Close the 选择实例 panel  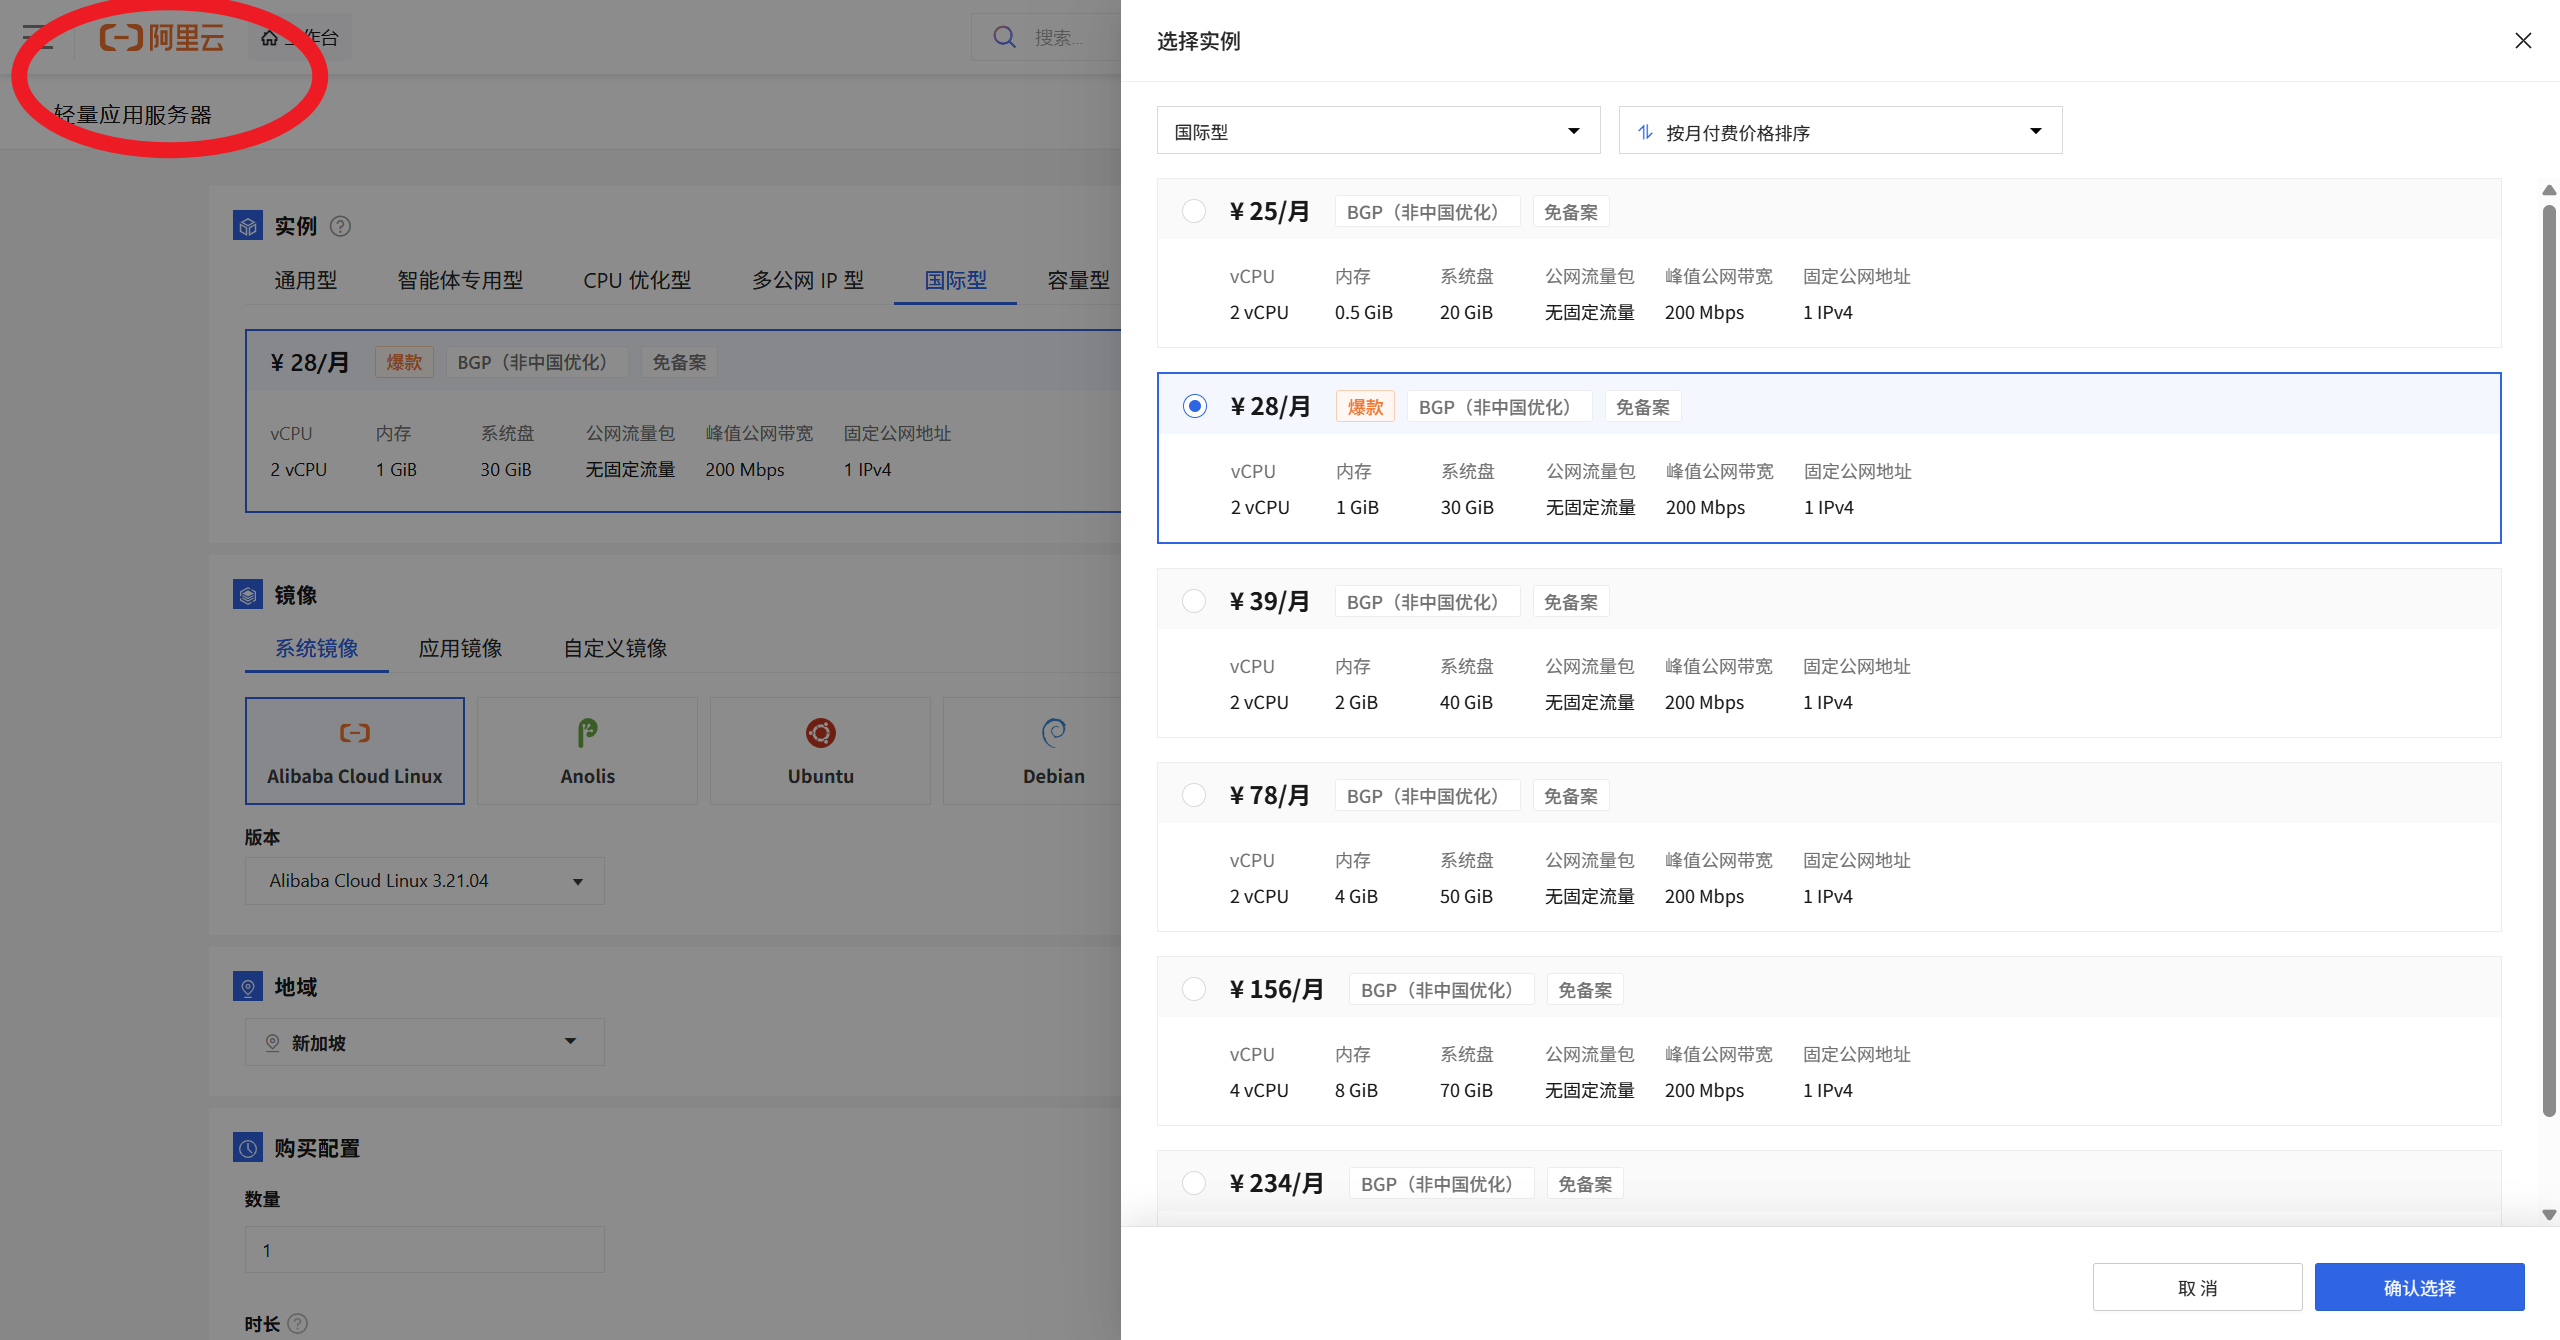[x=2523, y=40]
